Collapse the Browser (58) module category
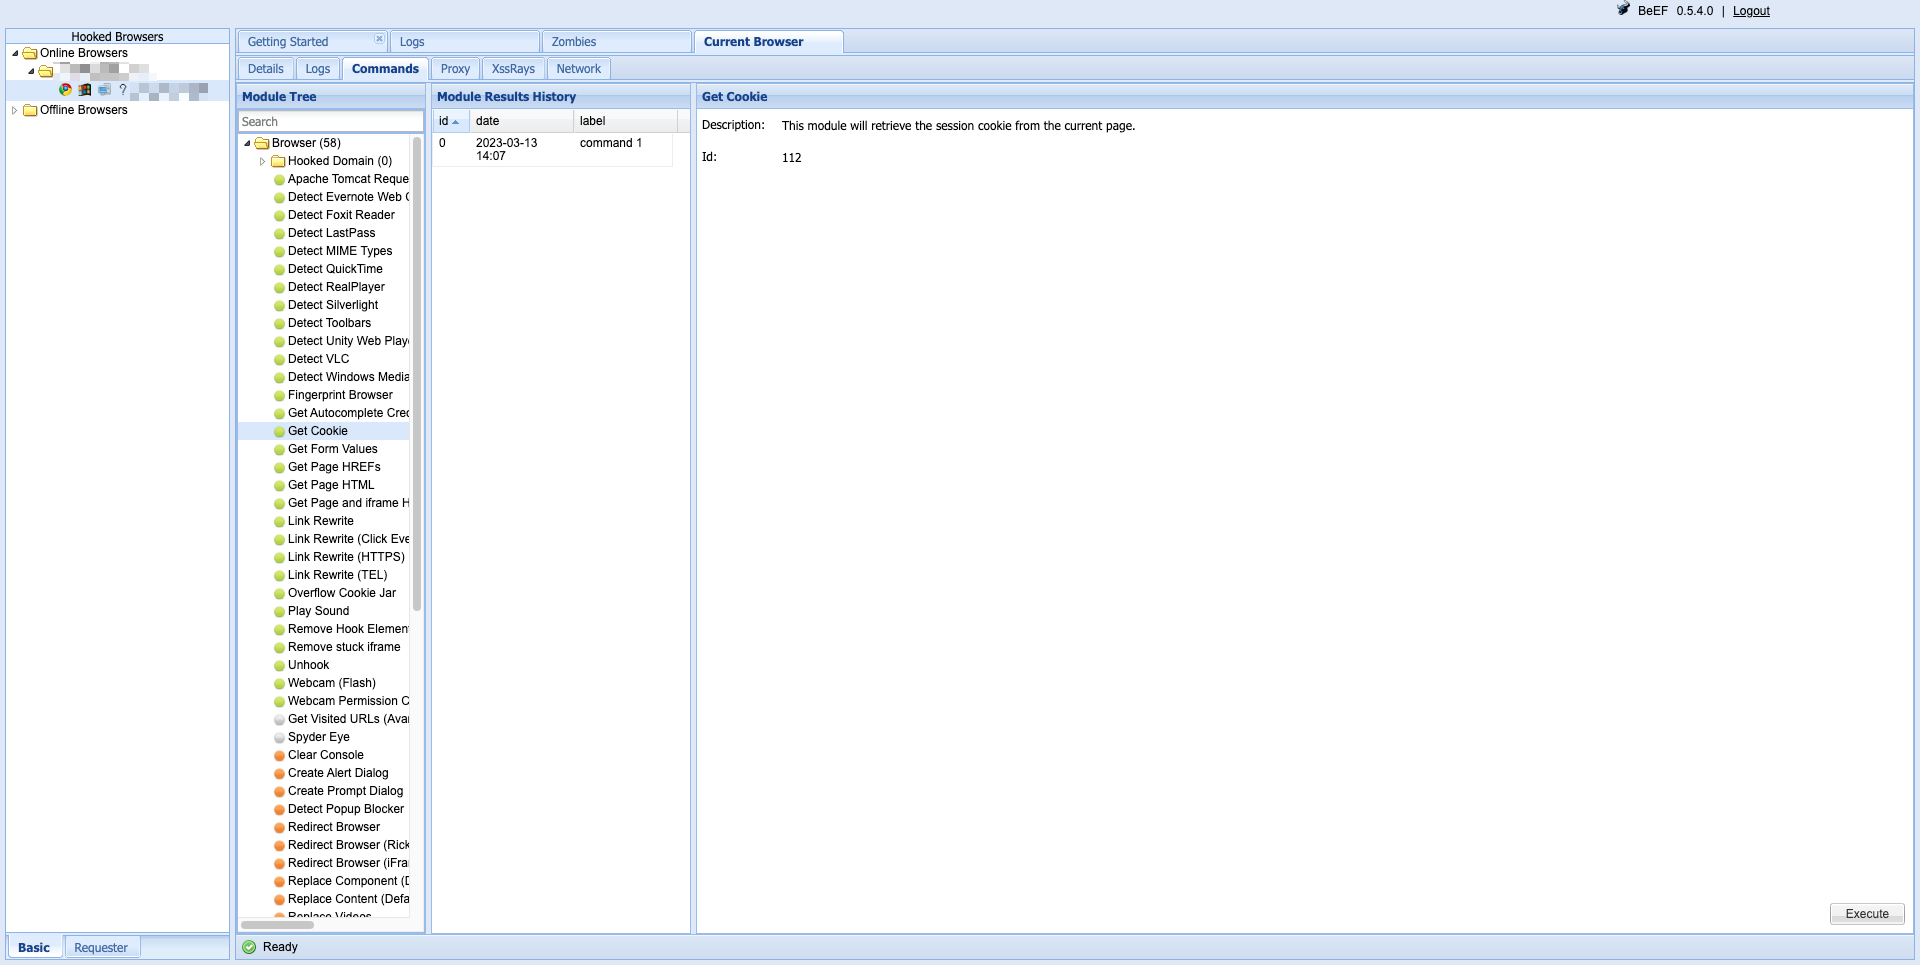This screenshot has width=1920, height=965. (247, 143)
